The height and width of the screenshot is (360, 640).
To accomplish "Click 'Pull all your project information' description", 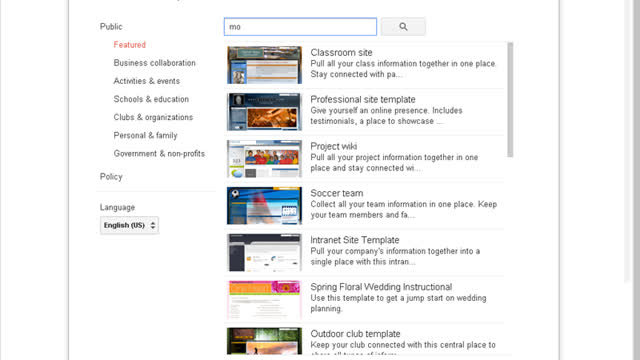I will pos(394,163).
